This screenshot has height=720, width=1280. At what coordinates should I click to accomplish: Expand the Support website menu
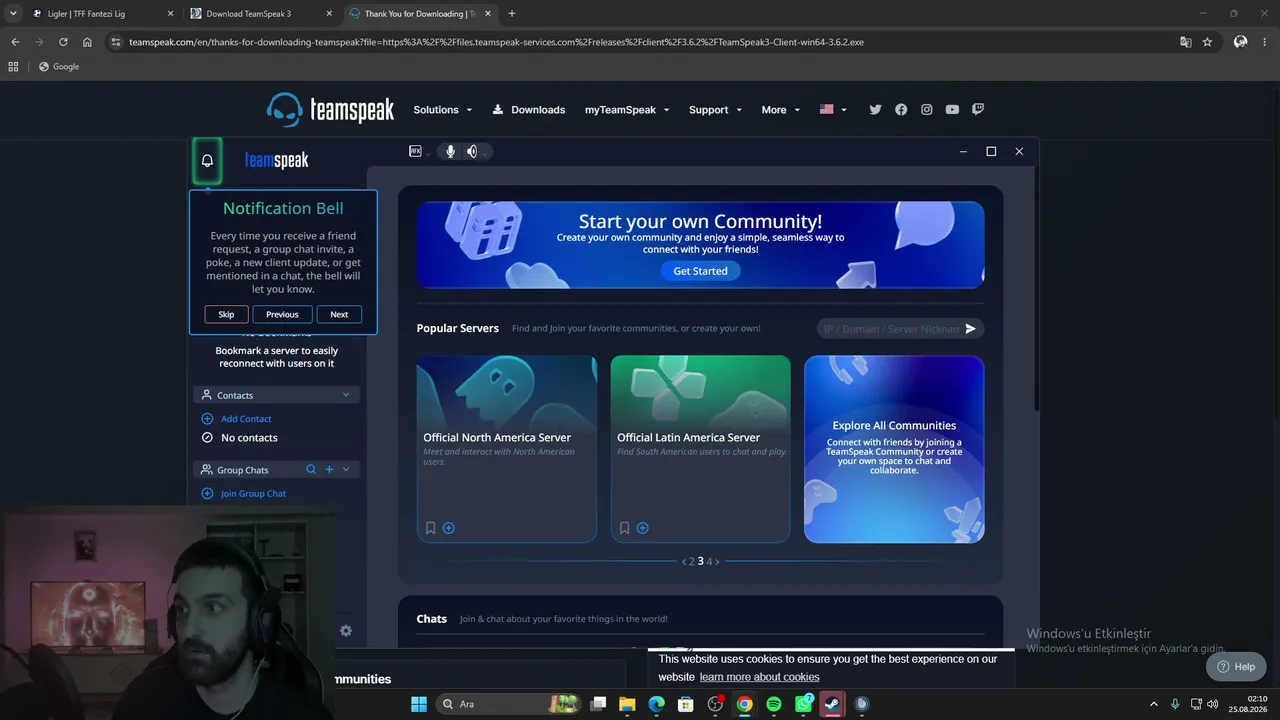pyautogui.click(x=715, y=110)
